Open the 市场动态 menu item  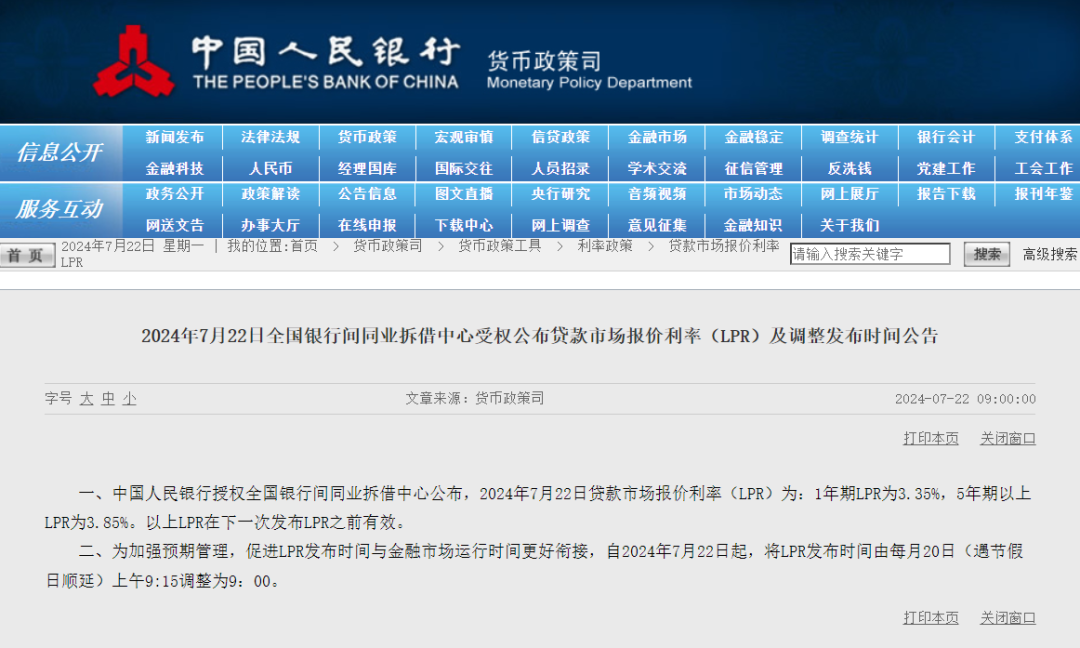(754, 194)
